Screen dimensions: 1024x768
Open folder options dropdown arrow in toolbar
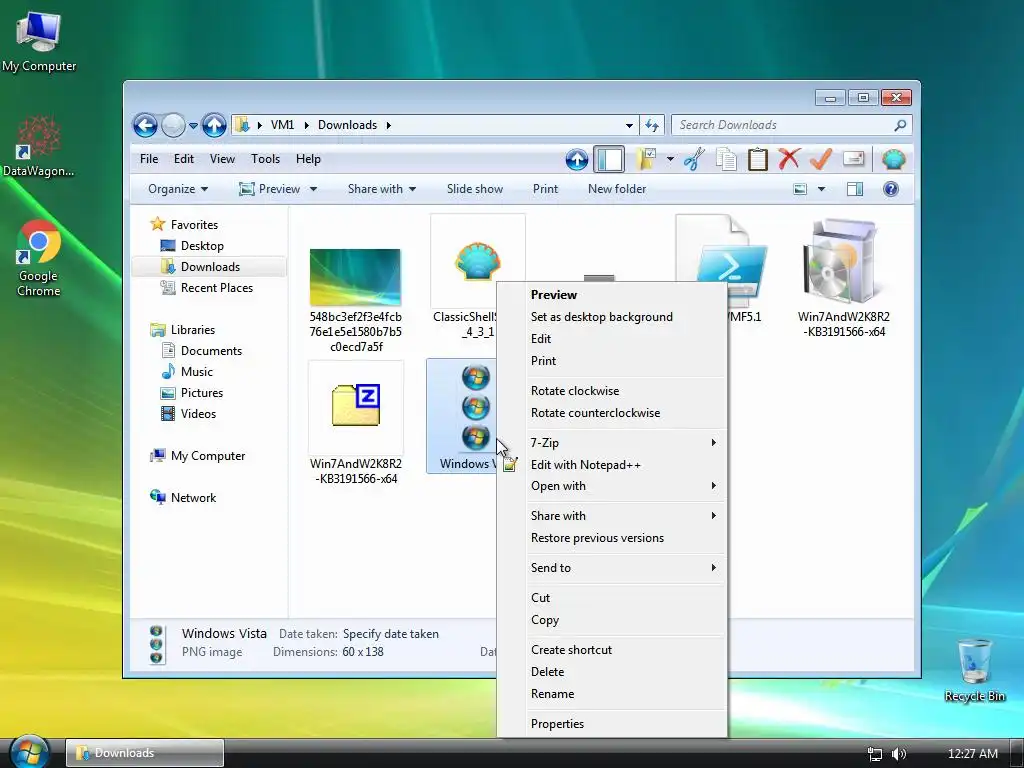(670, 159)
